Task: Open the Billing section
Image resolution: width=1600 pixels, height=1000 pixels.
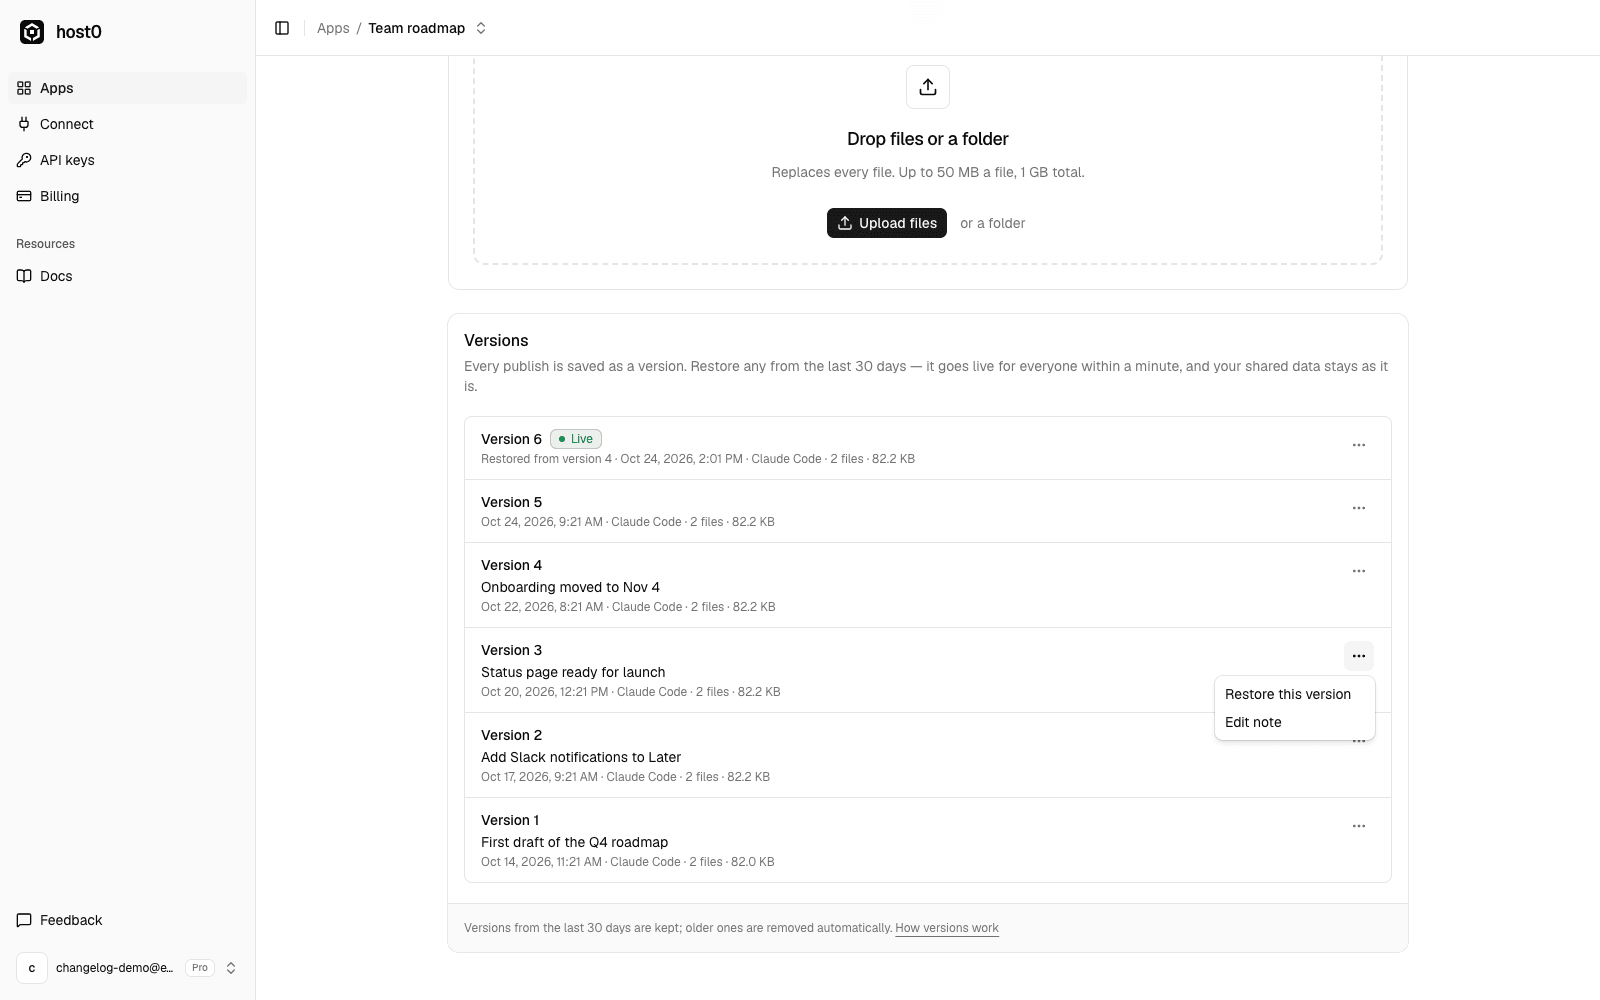Action: pyautogui.click(x=127, y=196)
